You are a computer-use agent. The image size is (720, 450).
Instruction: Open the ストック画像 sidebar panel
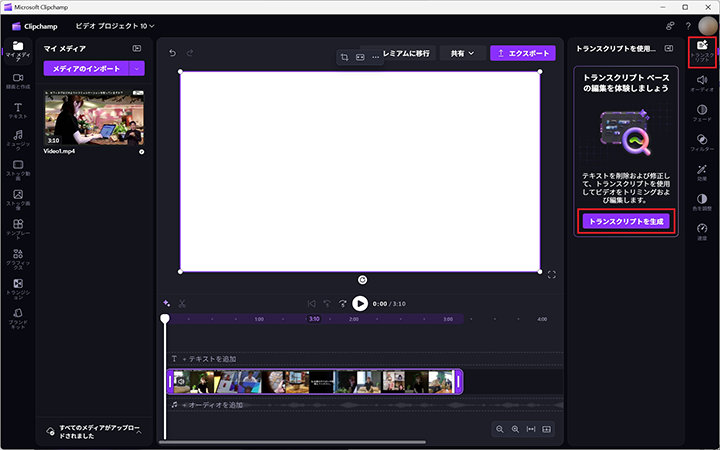coord(18,199)
